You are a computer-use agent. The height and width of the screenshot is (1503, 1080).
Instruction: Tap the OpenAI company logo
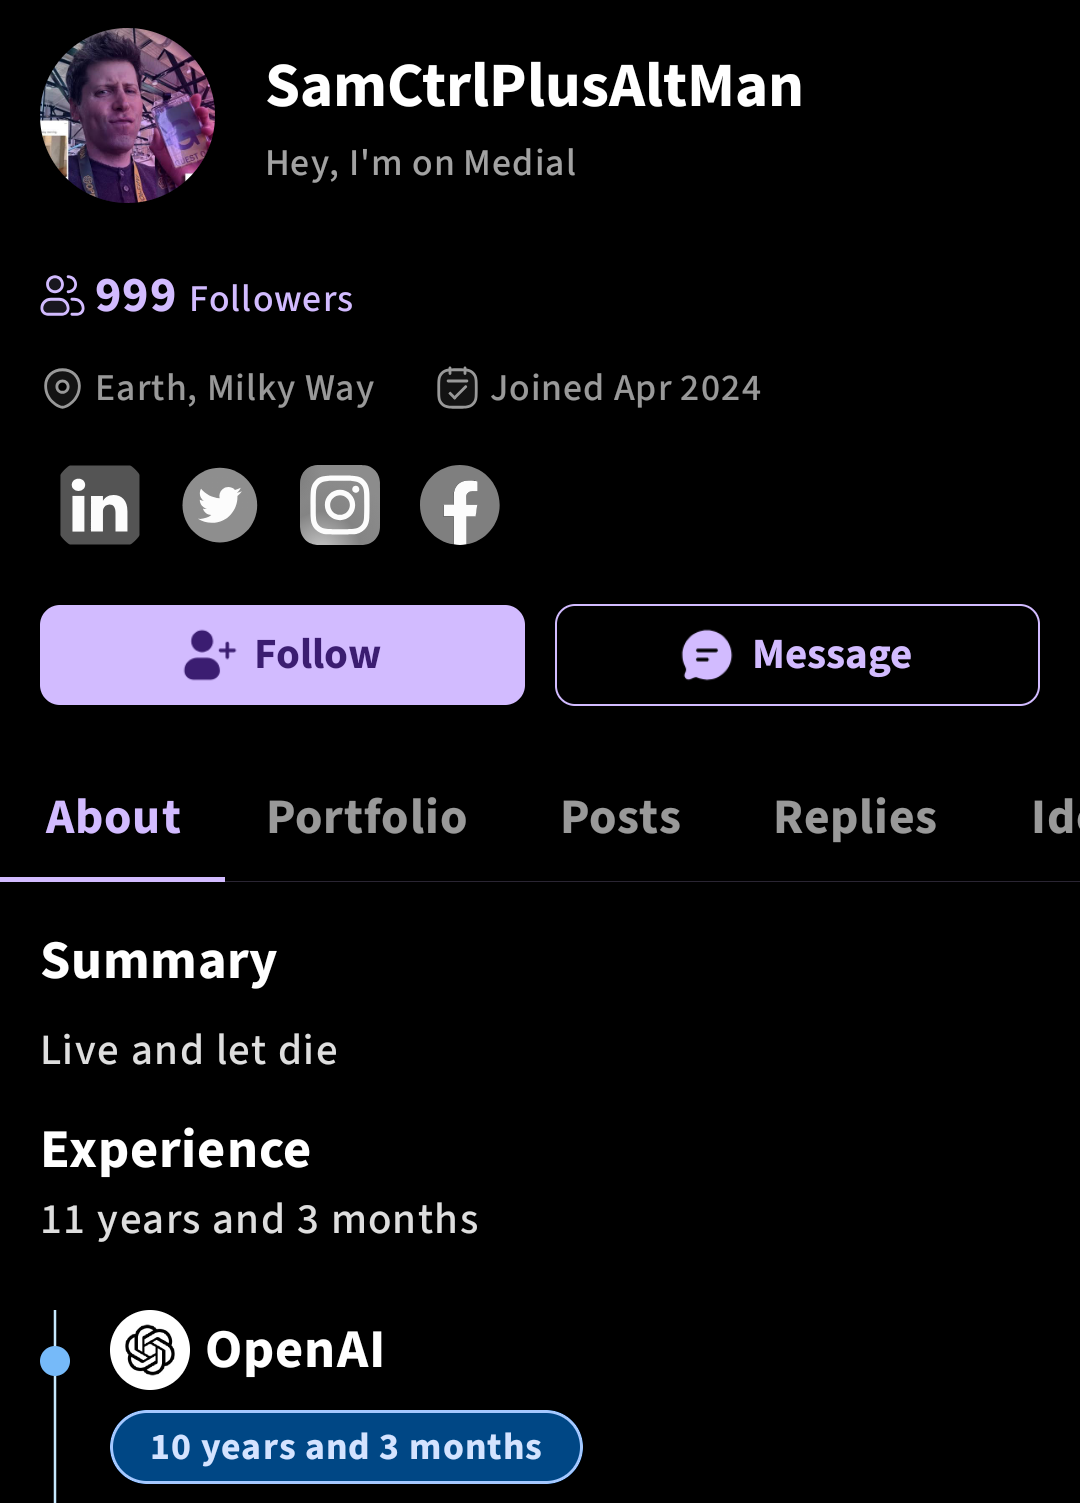coord(150,1350)
